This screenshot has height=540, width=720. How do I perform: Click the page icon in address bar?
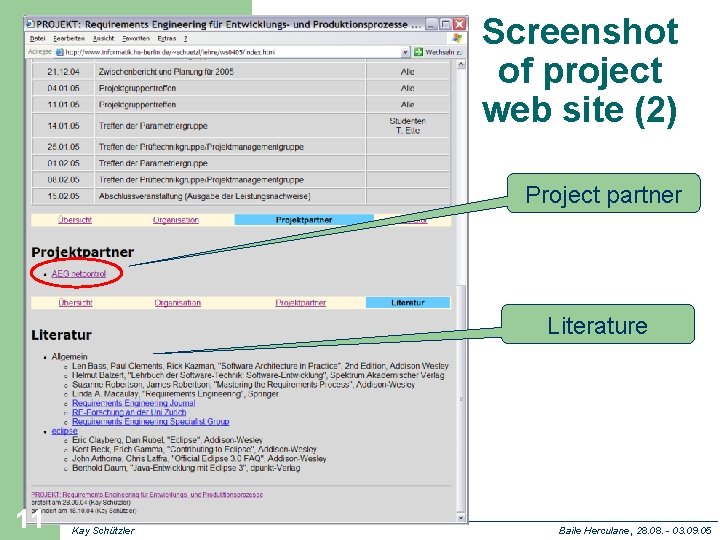[59, 52]
